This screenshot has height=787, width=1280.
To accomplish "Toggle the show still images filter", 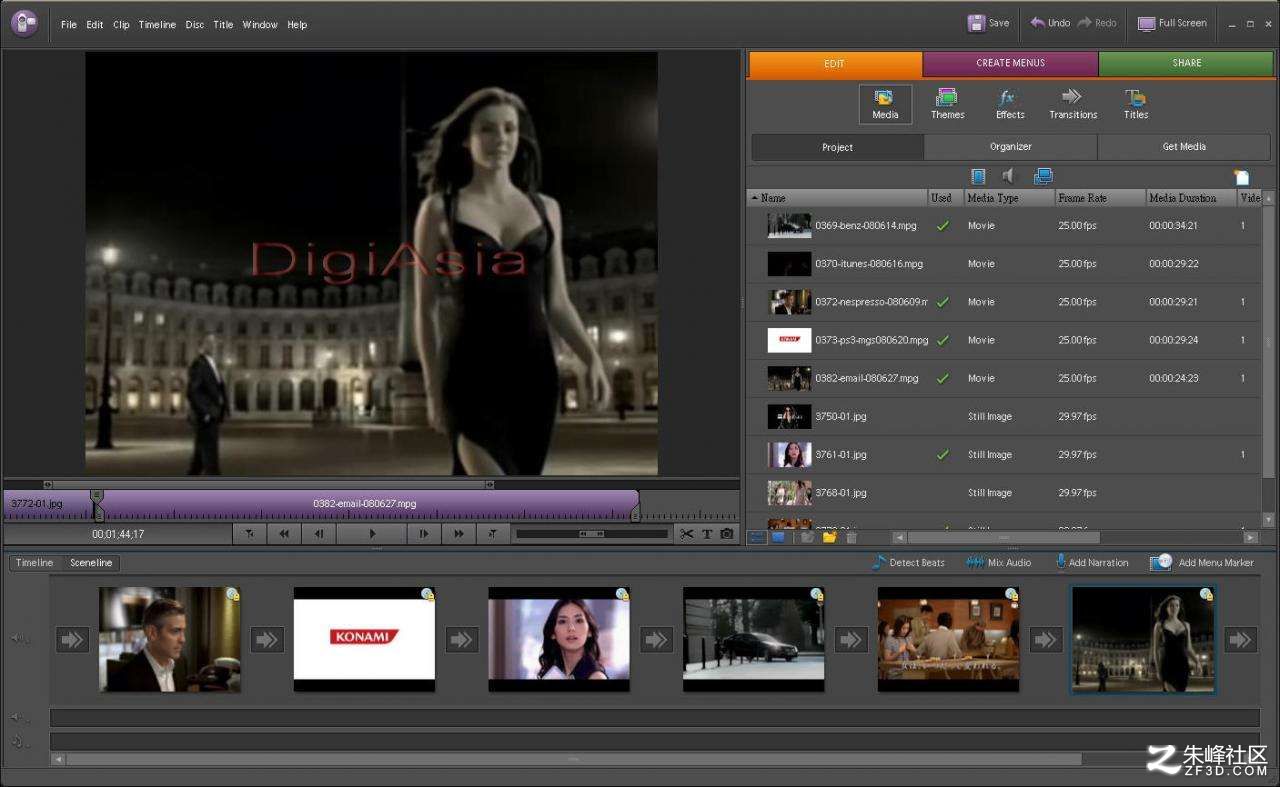I will tap(1043, 177).
